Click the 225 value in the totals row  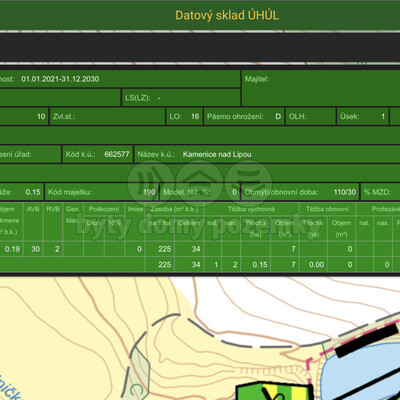[165, 265]
